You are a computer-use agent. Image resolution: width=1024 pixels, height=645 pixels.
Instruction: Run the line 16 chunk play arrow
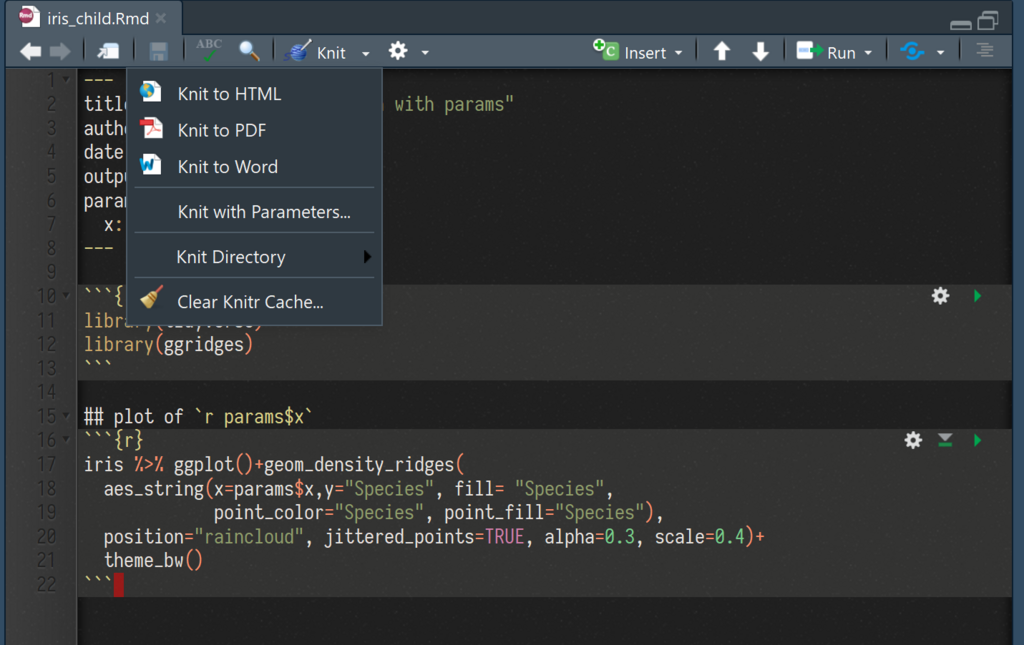click(977, 440)
